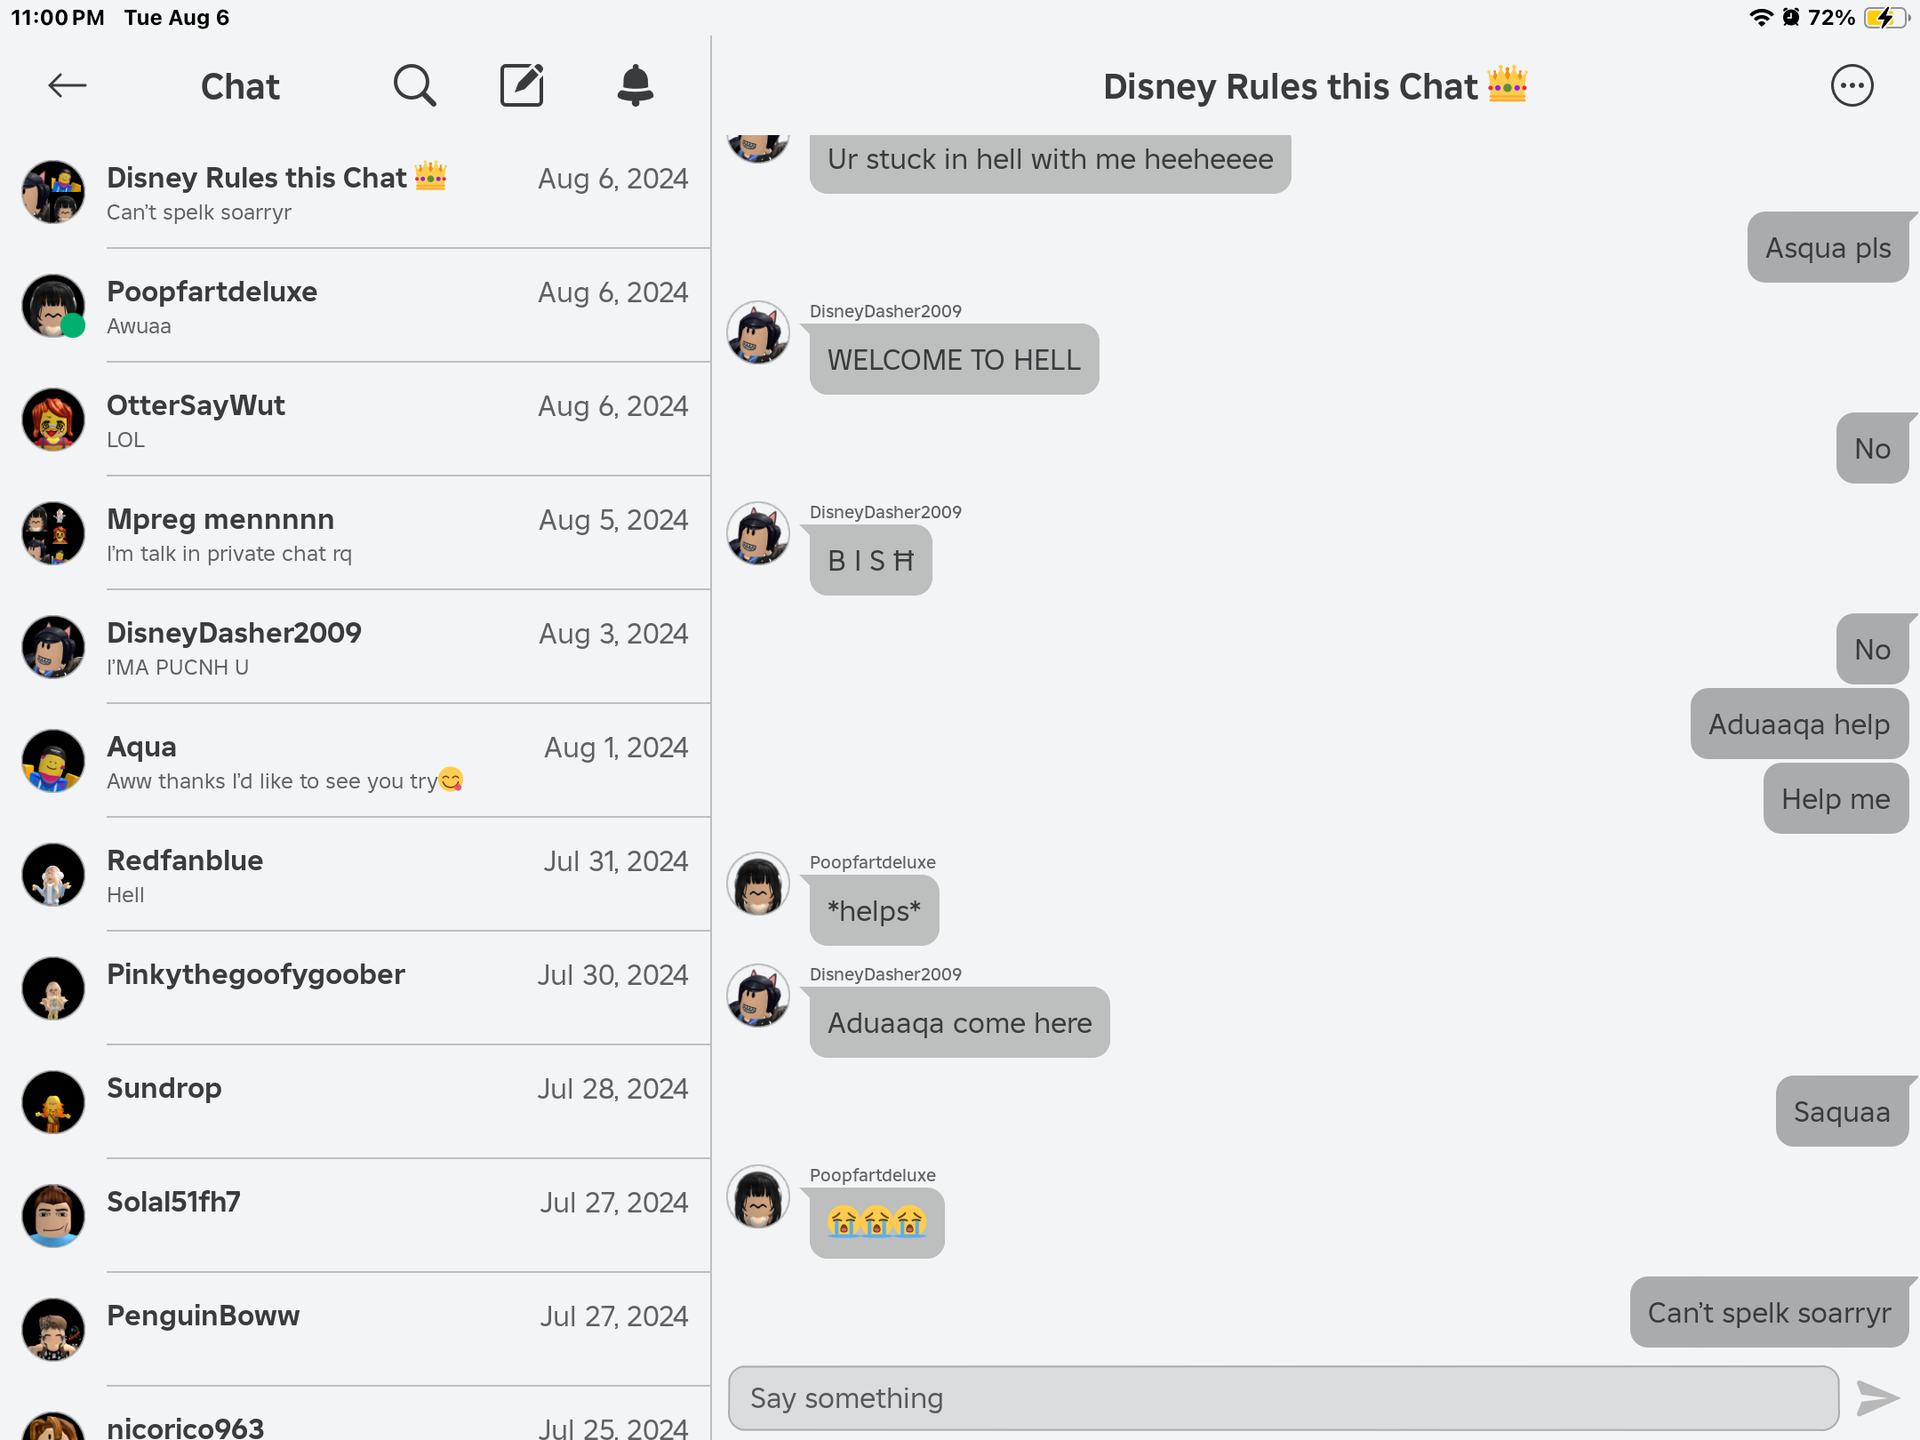Click the 'No' reply below 'WELCOME TO HELL'
The image size is (1920, 1440).
click(1872, 449)
